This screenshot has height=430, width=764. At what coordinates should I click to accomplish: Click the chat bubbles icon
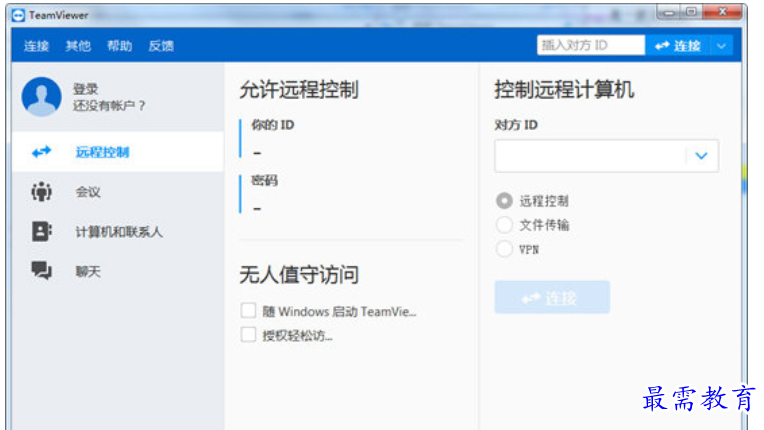41,271
